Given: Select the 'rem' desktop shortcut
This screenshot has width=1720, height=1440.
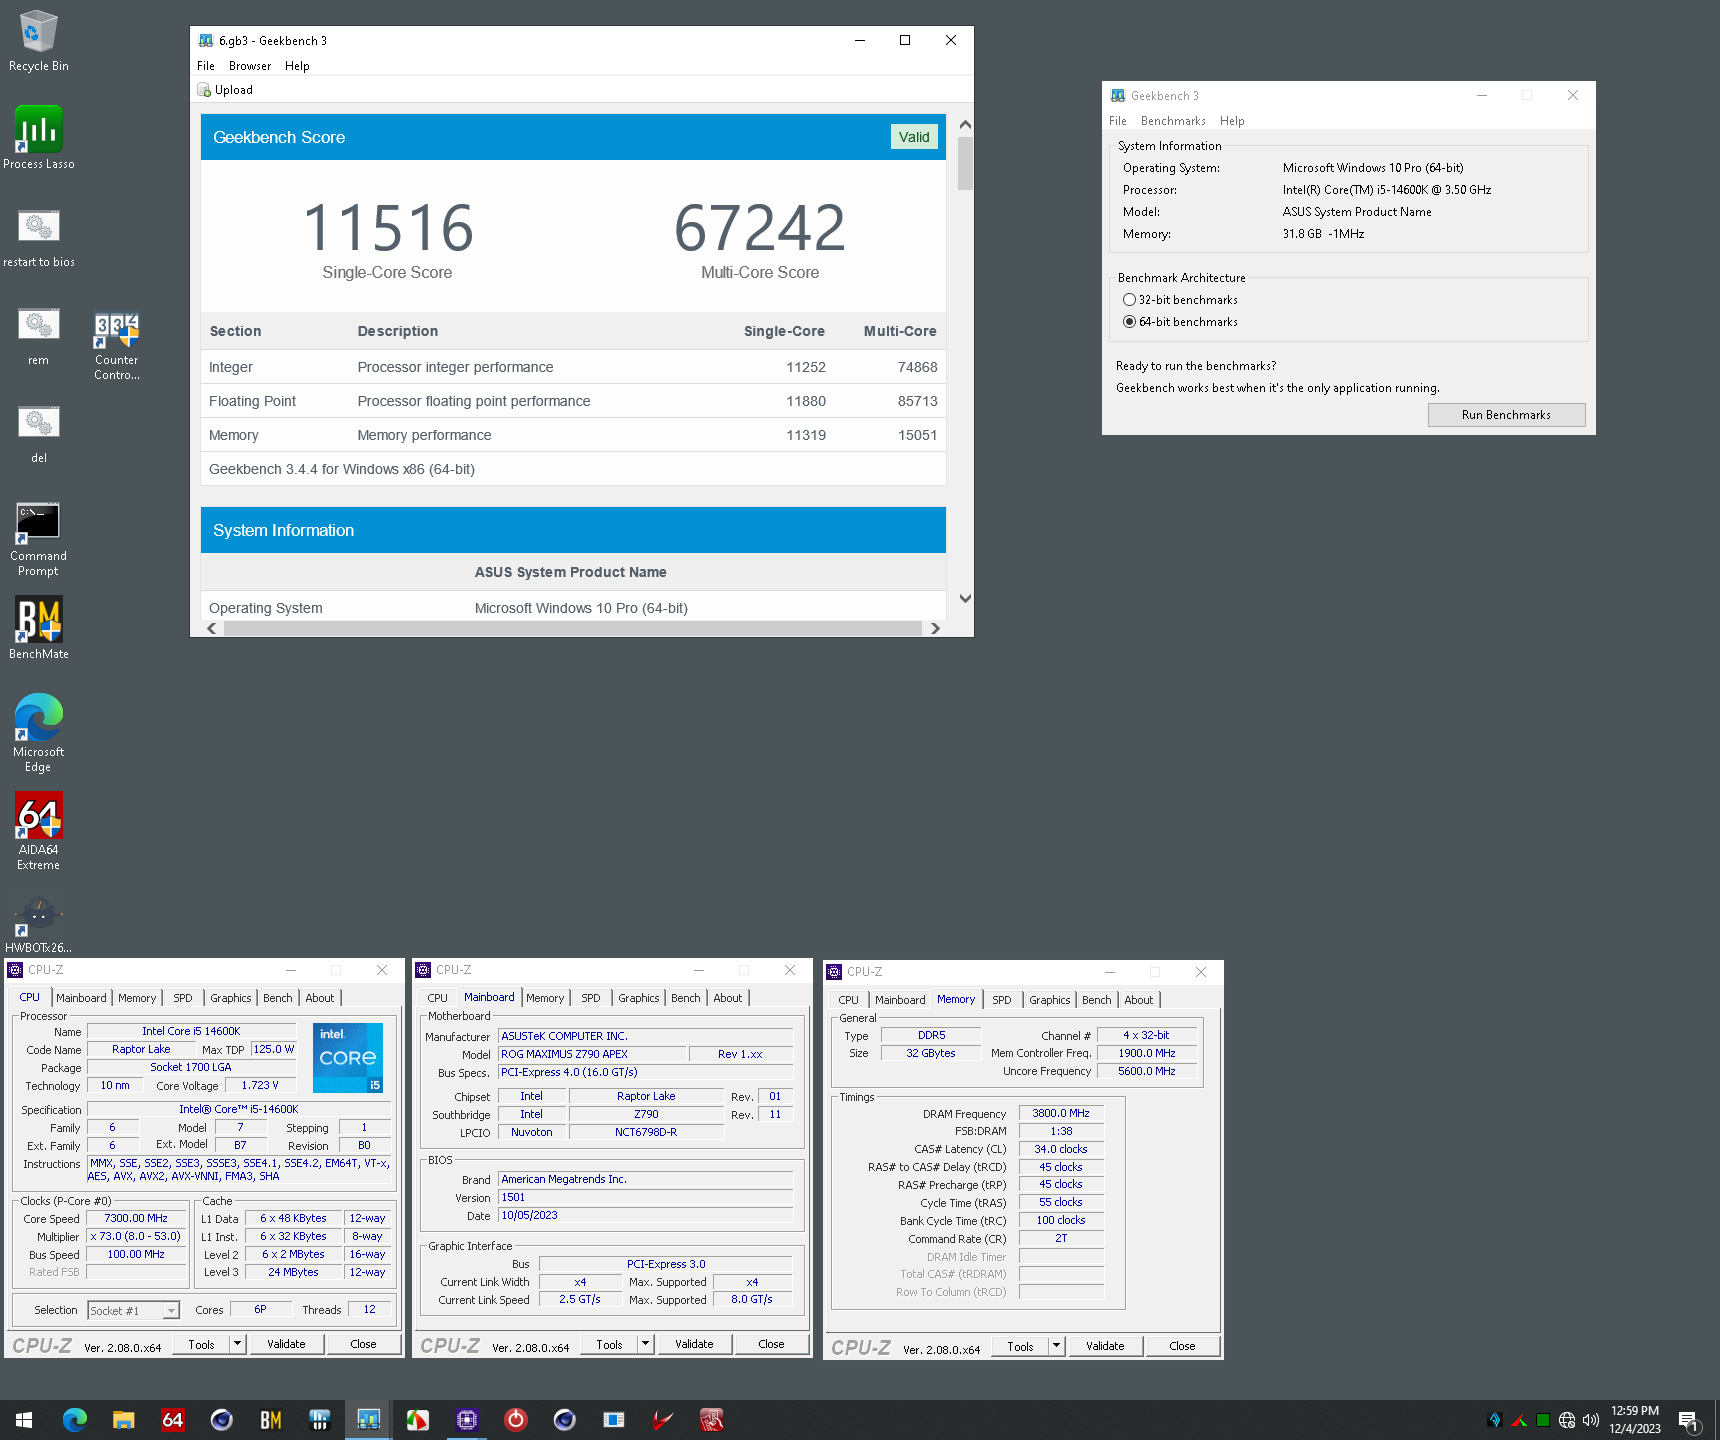Looking at the screenshot, I should pyautogui.click(x=39, y=335).
